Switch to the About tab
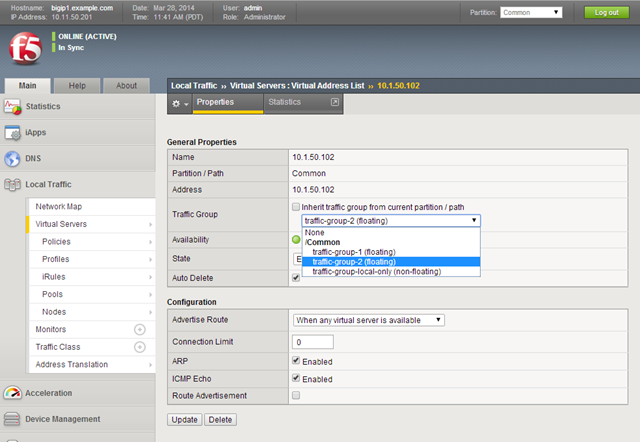The height and width of the screenshot is (442, 640). 126,86
